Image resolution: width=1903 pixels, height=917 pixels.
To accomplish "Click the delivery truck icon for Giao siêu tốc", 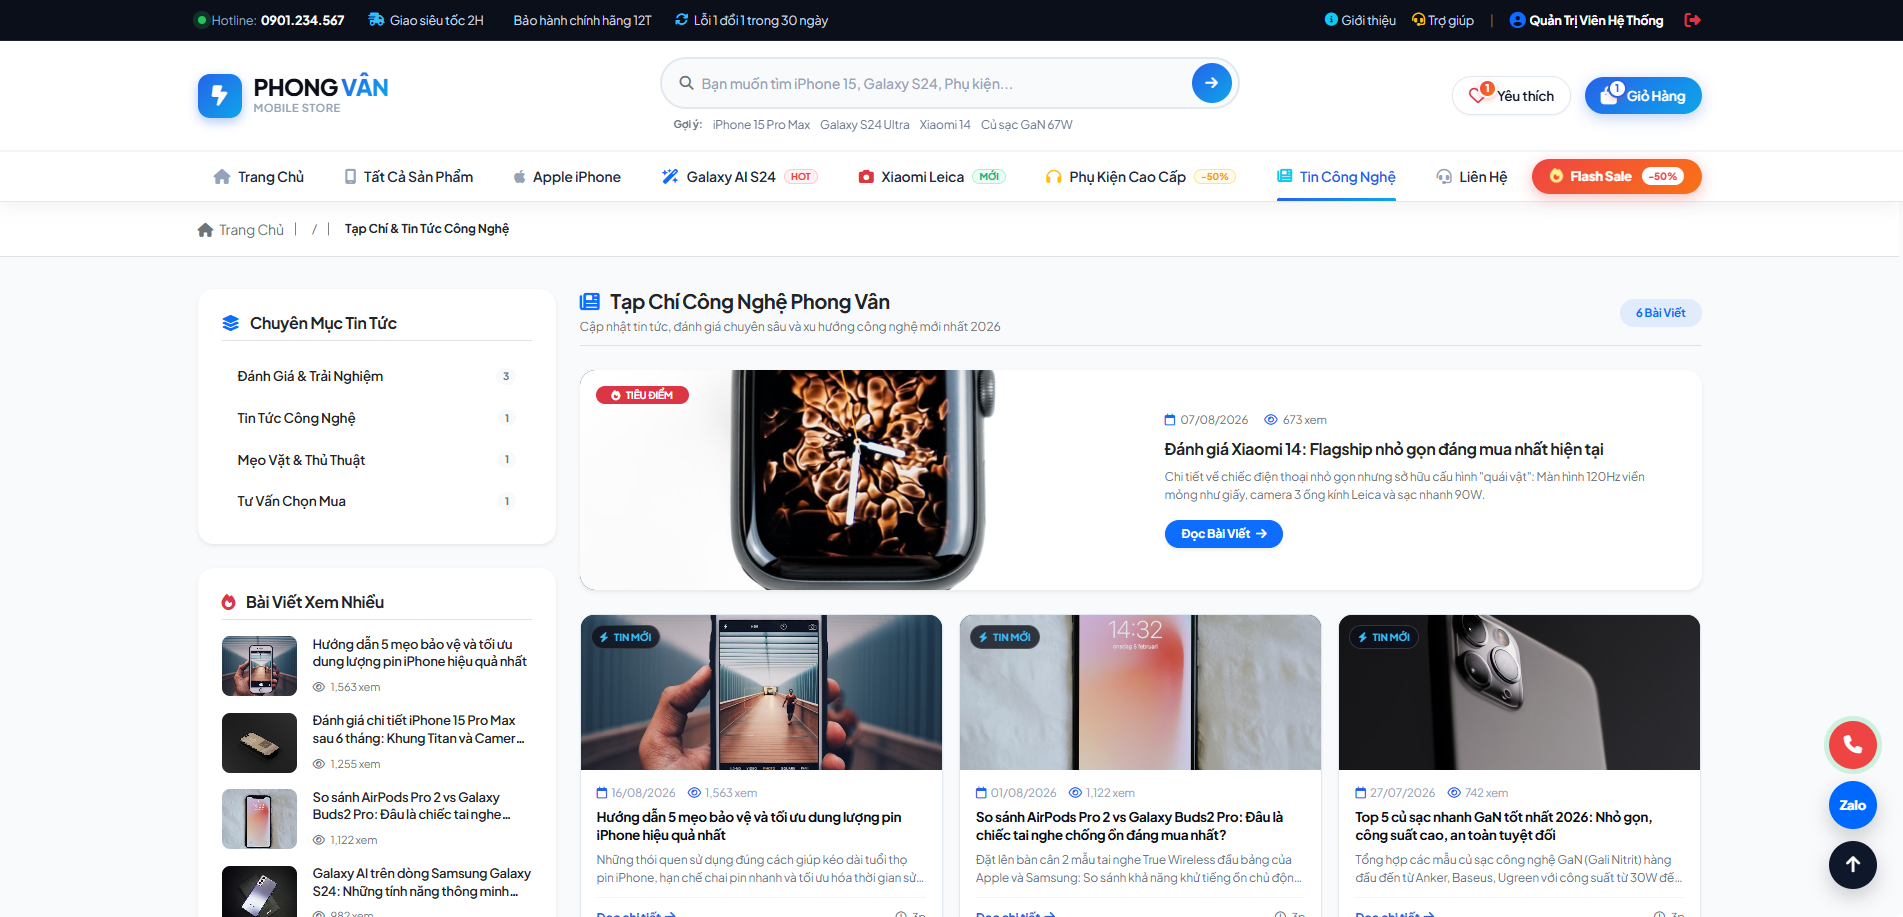I will click(x=376, y=20).
